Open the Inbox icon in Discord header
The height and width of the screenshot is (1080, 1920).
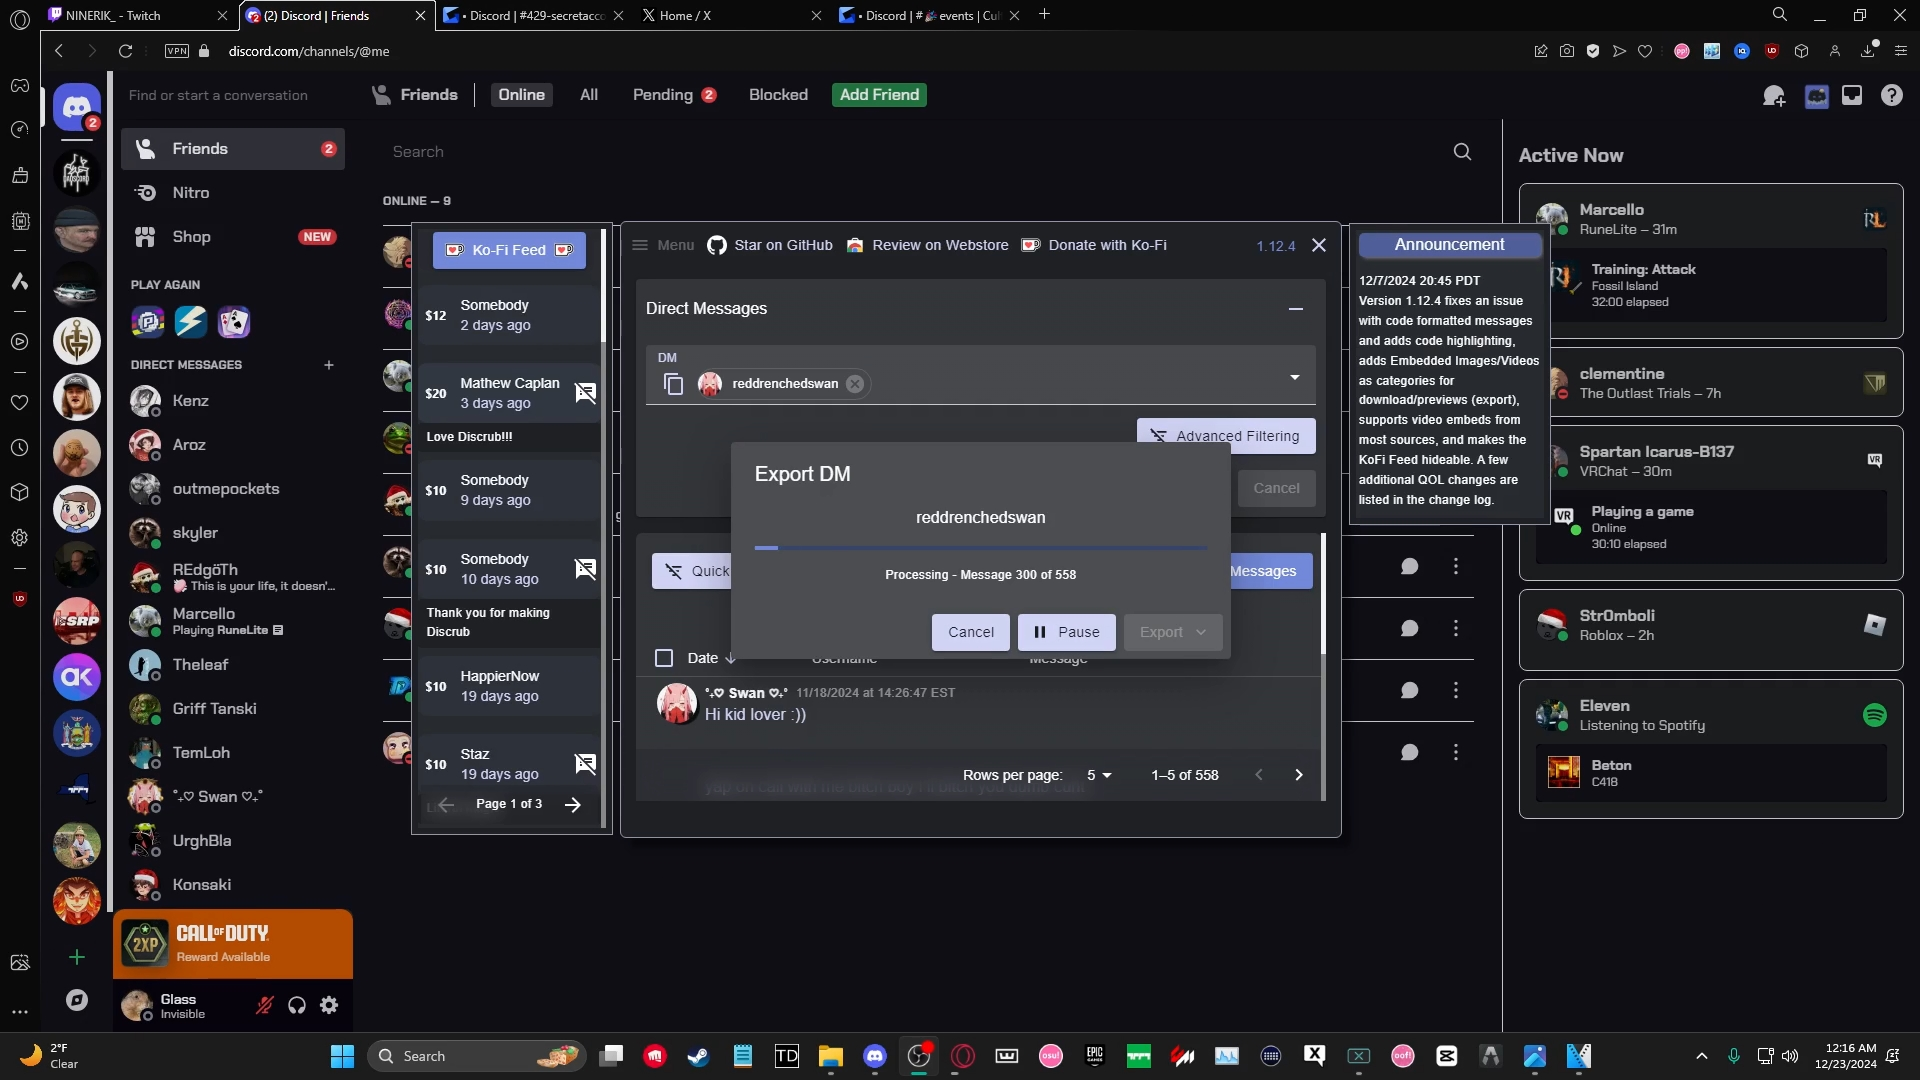click(x=1852, y=96)
